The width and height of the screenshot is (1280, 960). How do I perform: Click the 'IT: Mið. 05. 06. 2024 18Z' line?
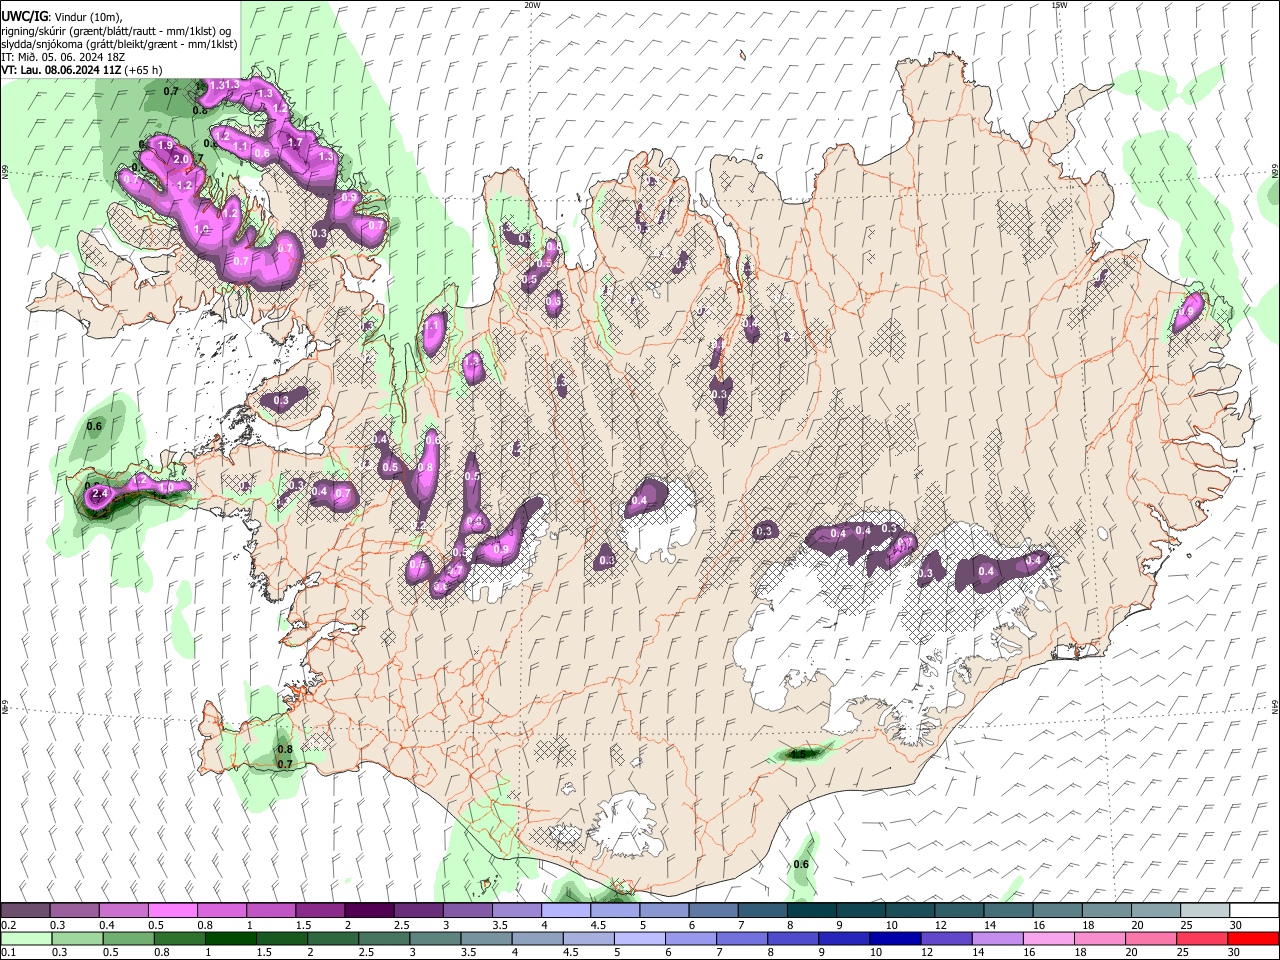63,57
